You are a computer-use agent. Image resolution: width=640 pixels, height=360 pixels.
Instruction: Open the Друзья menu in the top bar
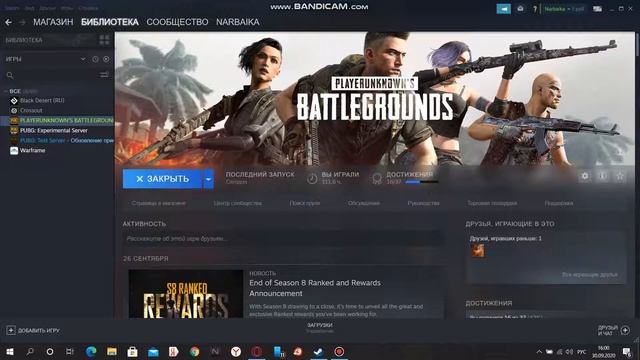[x=48, y=8]
